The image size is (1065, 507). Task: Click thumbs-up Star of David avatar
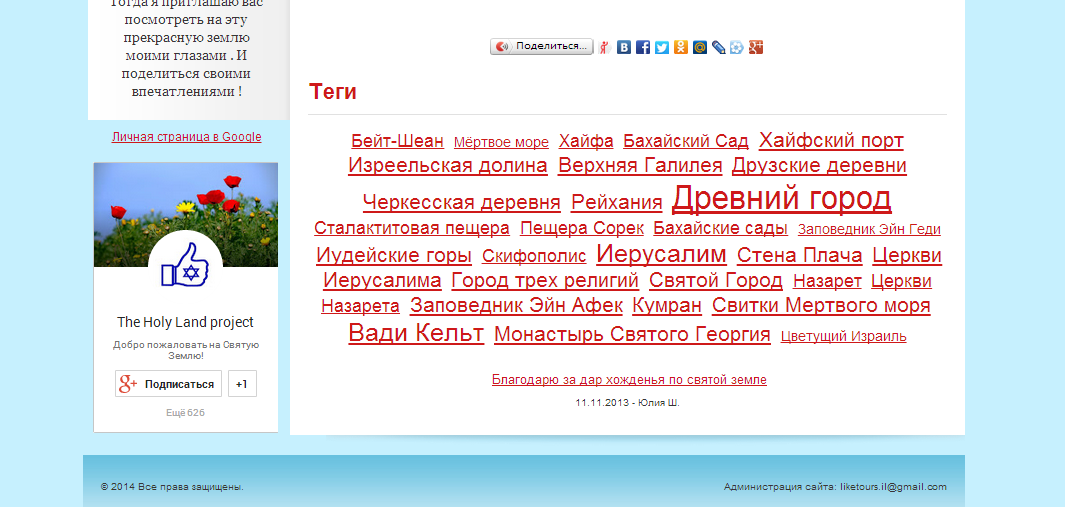[x=185, y=268]
